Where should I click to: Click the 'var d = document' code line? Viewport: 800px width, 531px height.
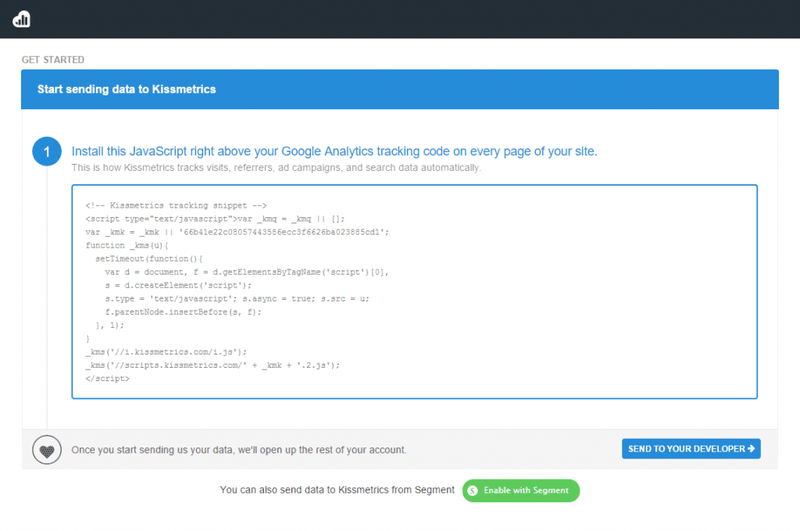246,272
